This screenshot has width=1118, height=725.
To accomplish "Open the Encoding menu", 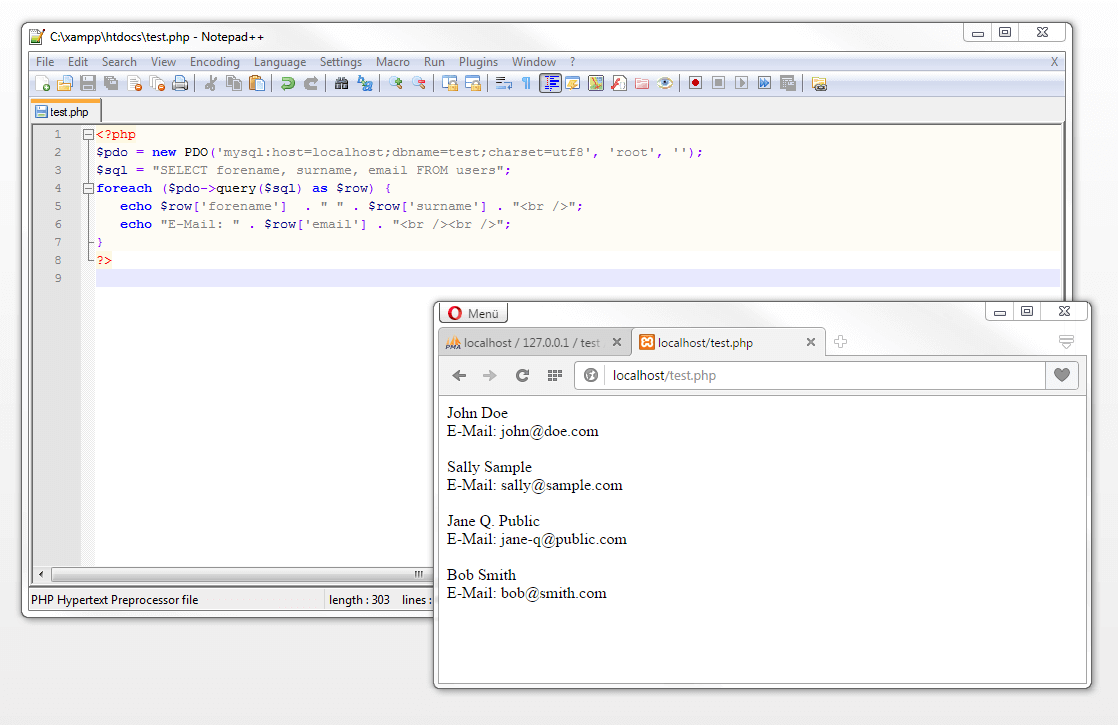I will 215,62.
